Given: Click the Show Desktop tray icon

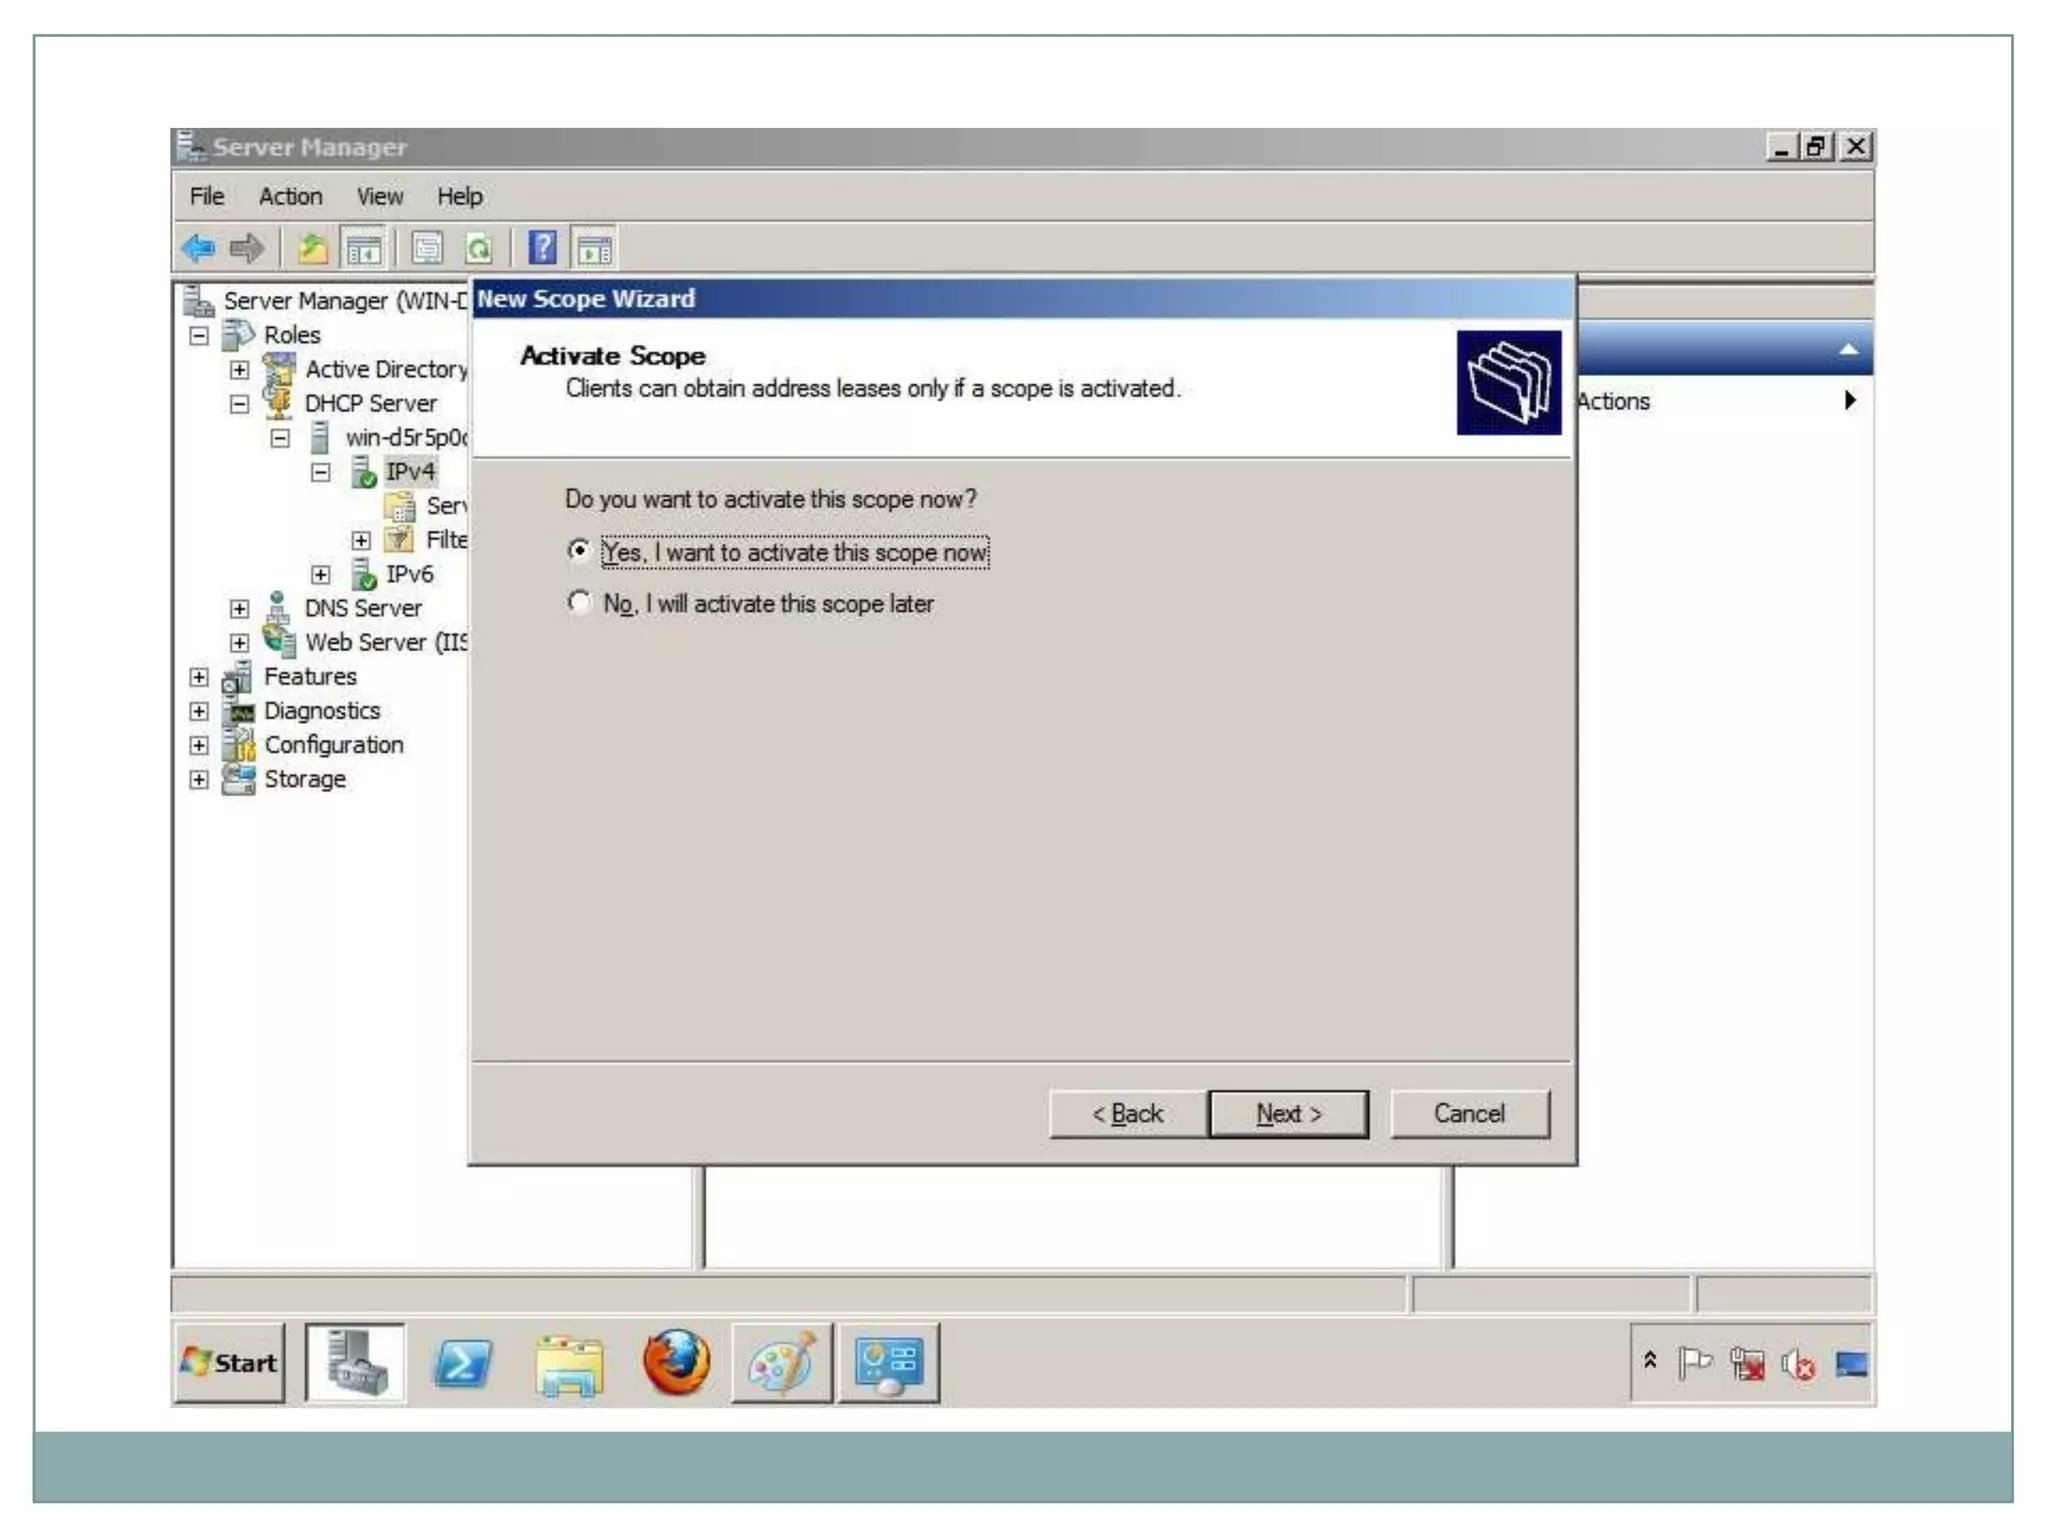Looking at the screenshot, I should coord(1851,1364).
